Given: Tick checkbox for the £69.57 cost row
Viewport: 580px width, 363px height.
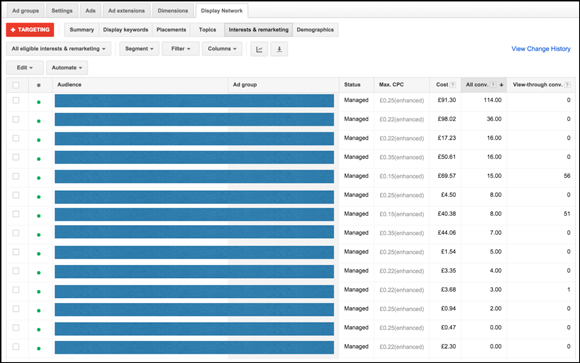Looking at the screenshot, I should 16,176.
